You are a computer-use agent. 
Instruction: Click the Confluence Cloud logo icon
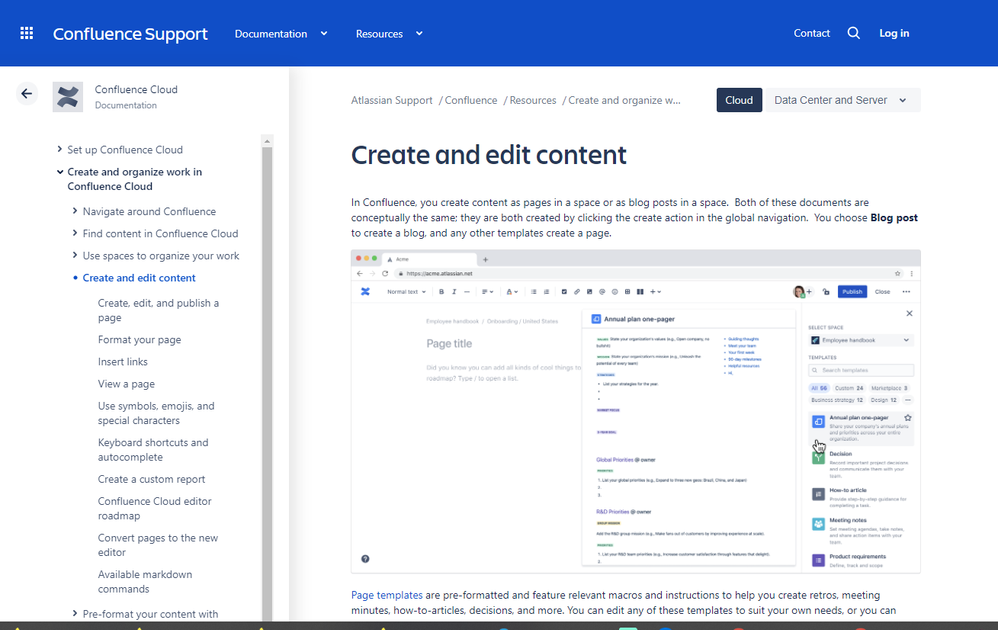coord(67,97)
